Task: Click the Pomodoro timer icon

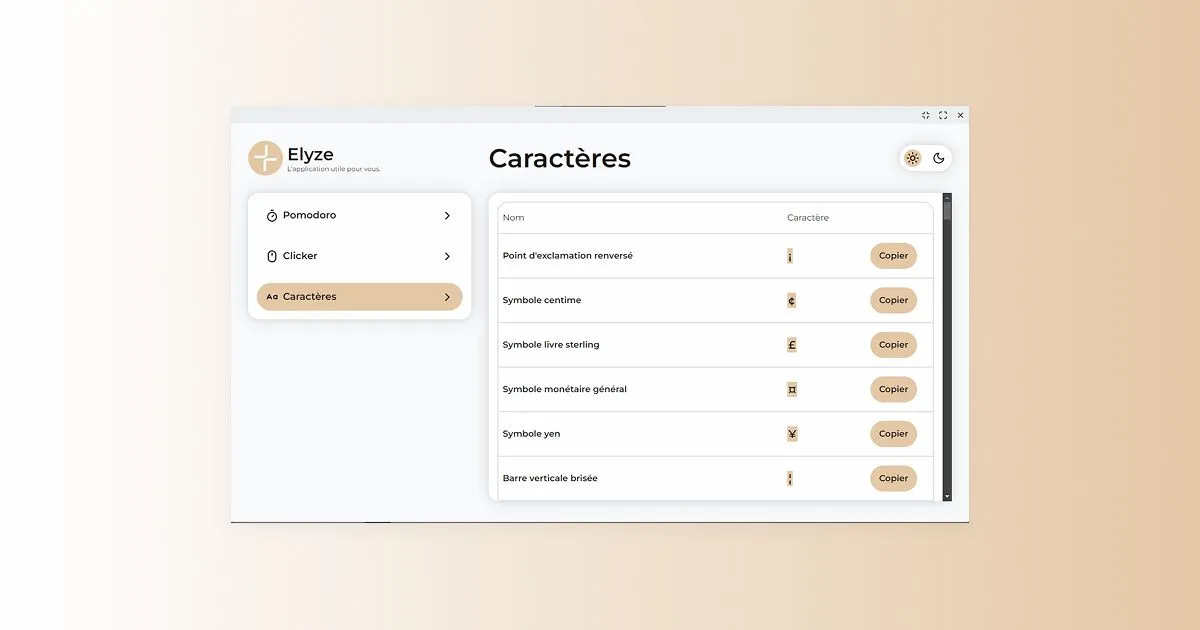Action: click(x=272, y=216)
